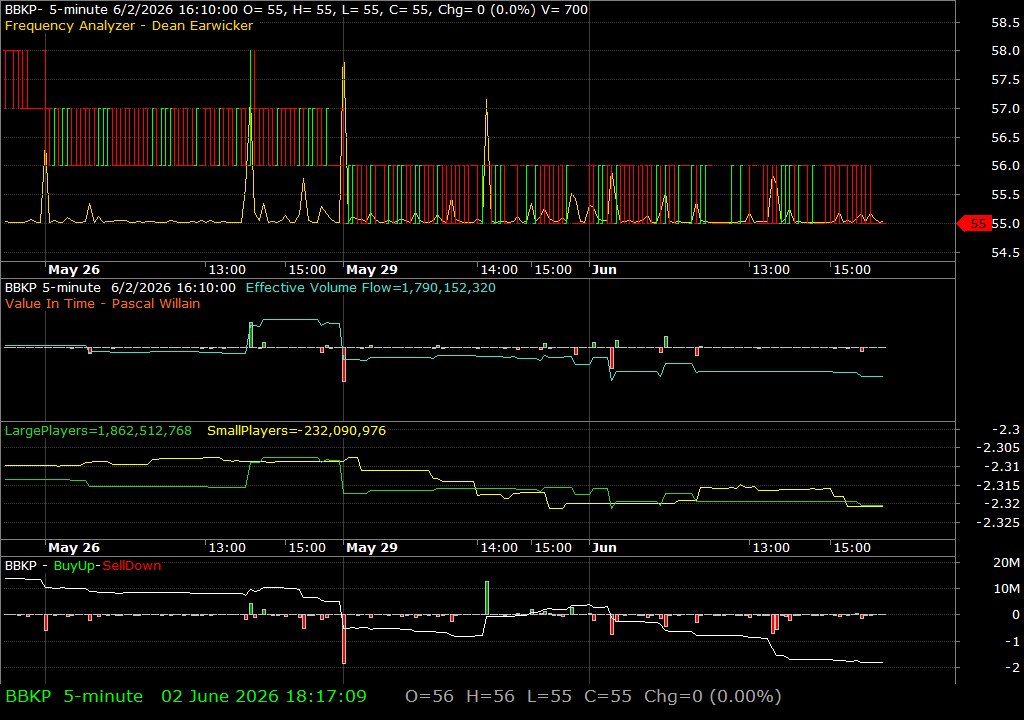
Task: Click 'BBKP 5-minute' in bottom status bar
Action: click(x=74, y=696)
